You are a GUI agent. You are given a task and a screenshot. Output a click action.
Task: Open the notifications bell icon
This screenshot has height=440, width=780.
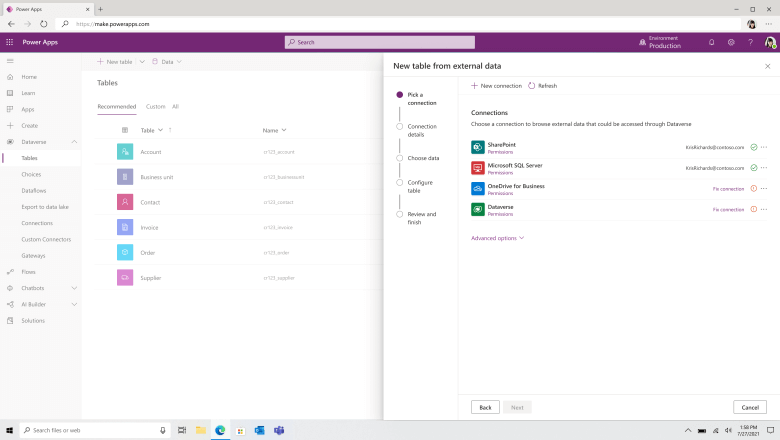point(711,42)
